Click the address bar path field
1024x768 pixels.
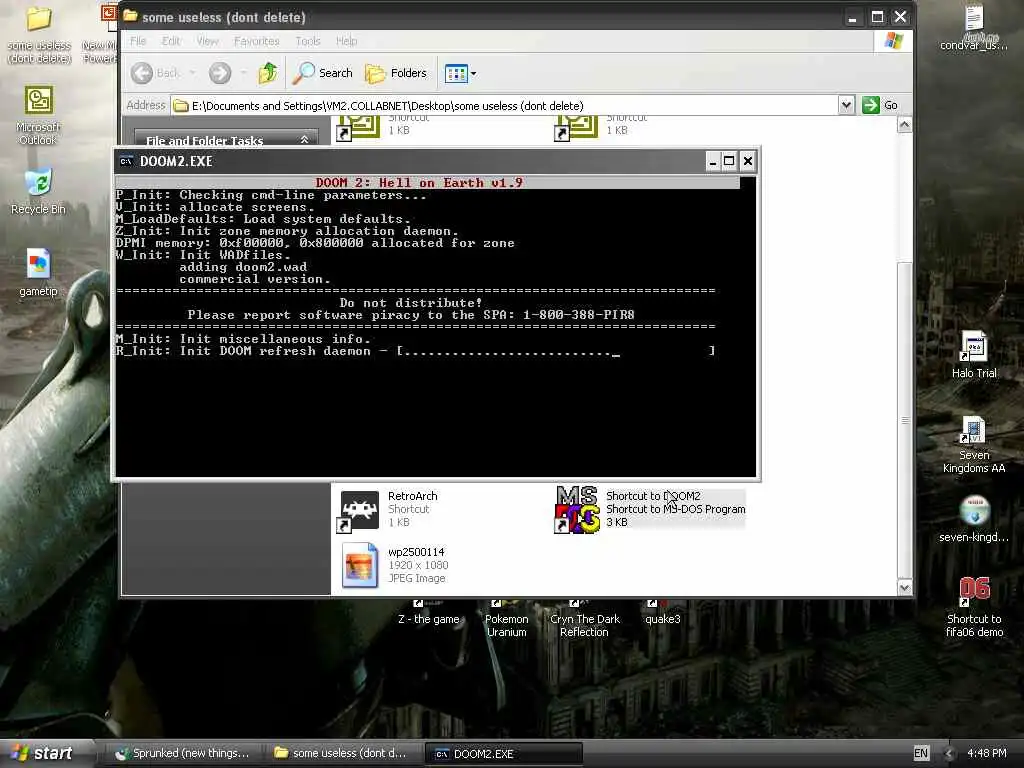point(505,105)
